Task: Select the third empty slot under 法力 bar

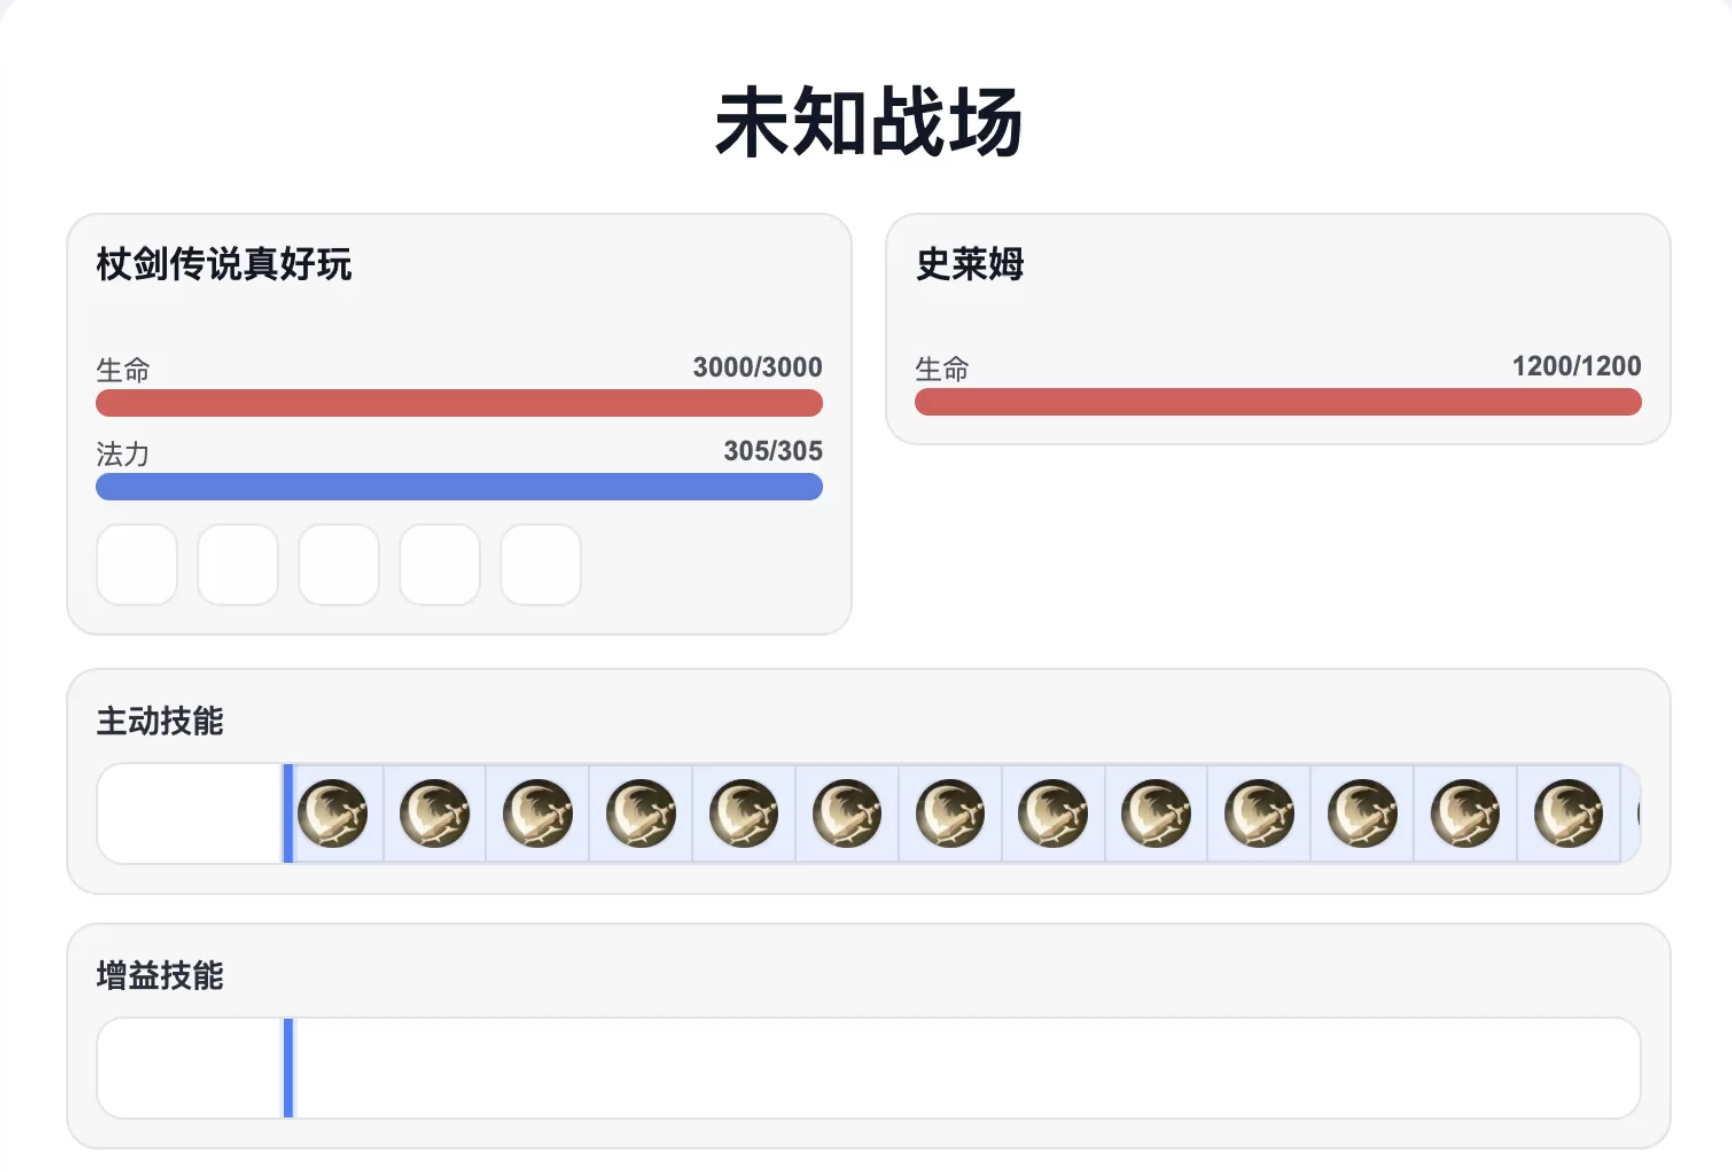Action: [x=339, y=565]
